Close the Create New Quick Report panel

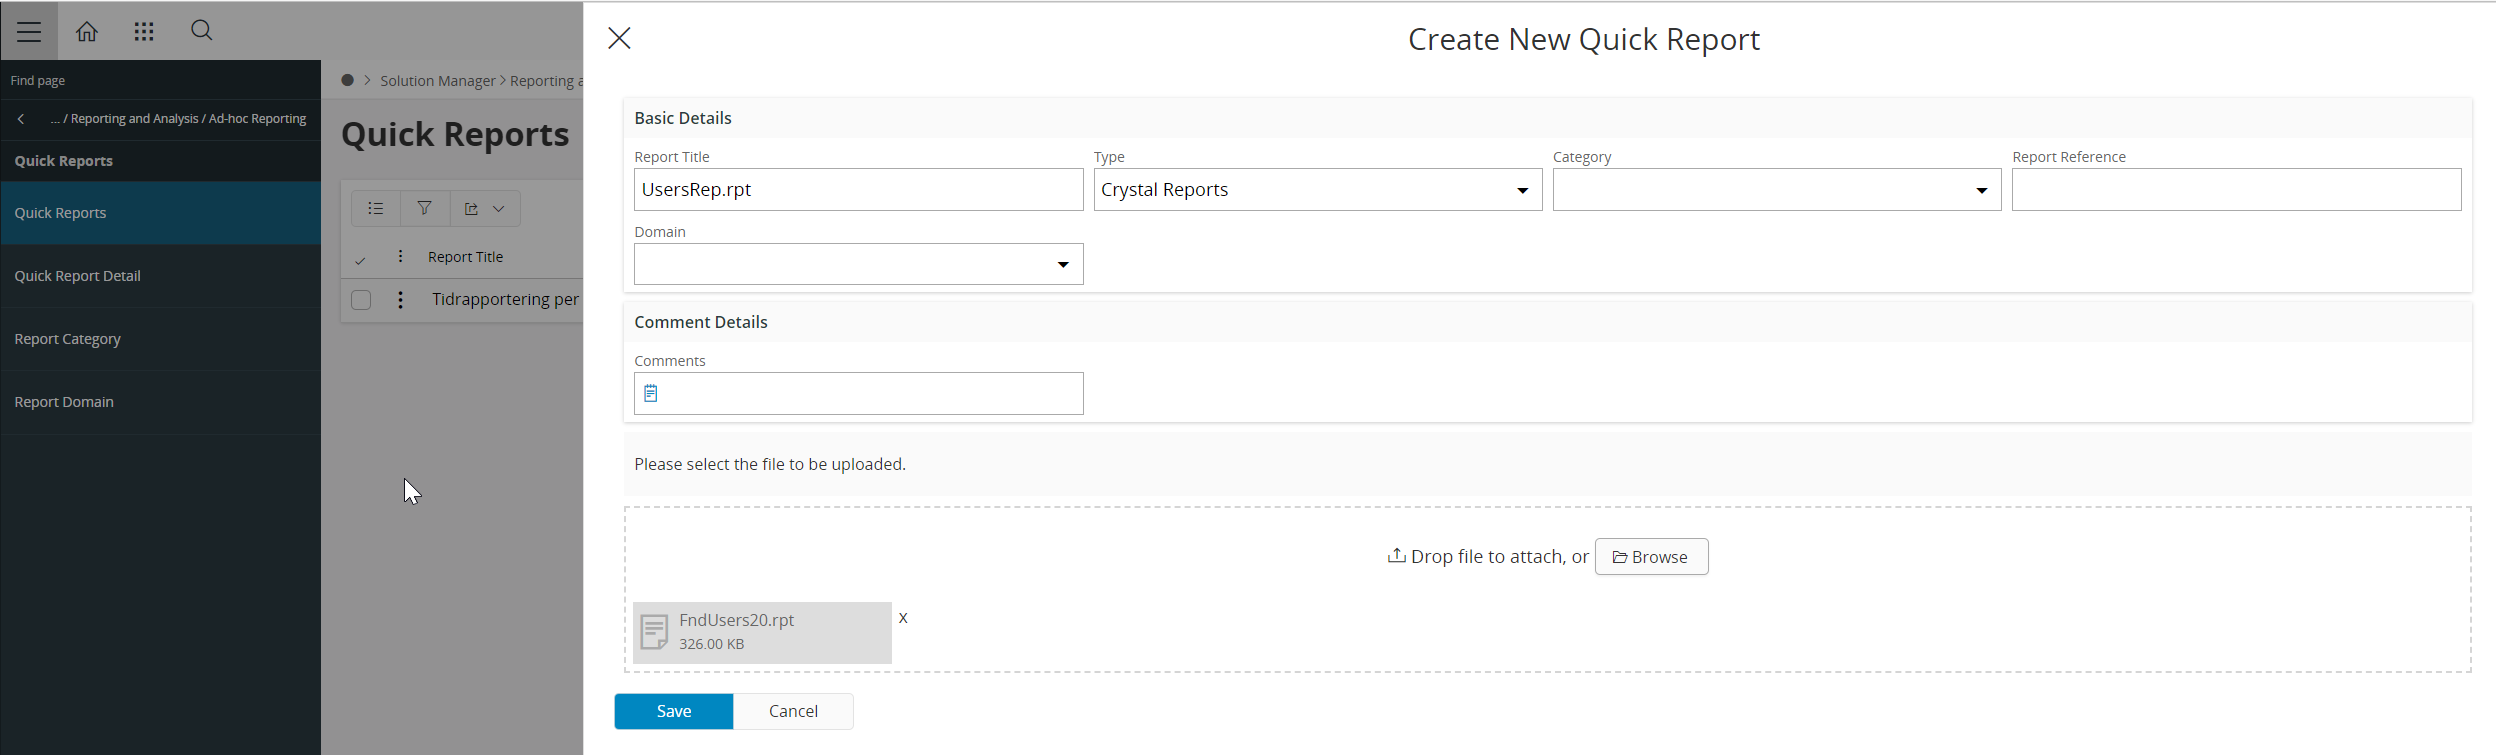[620, 39]
